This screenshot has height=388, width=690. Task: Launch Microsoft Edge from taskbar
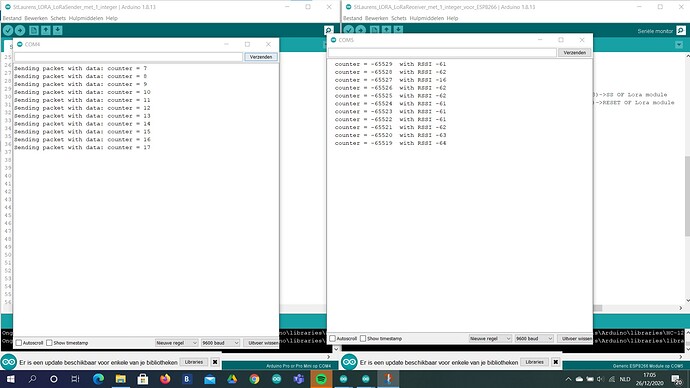98,379
